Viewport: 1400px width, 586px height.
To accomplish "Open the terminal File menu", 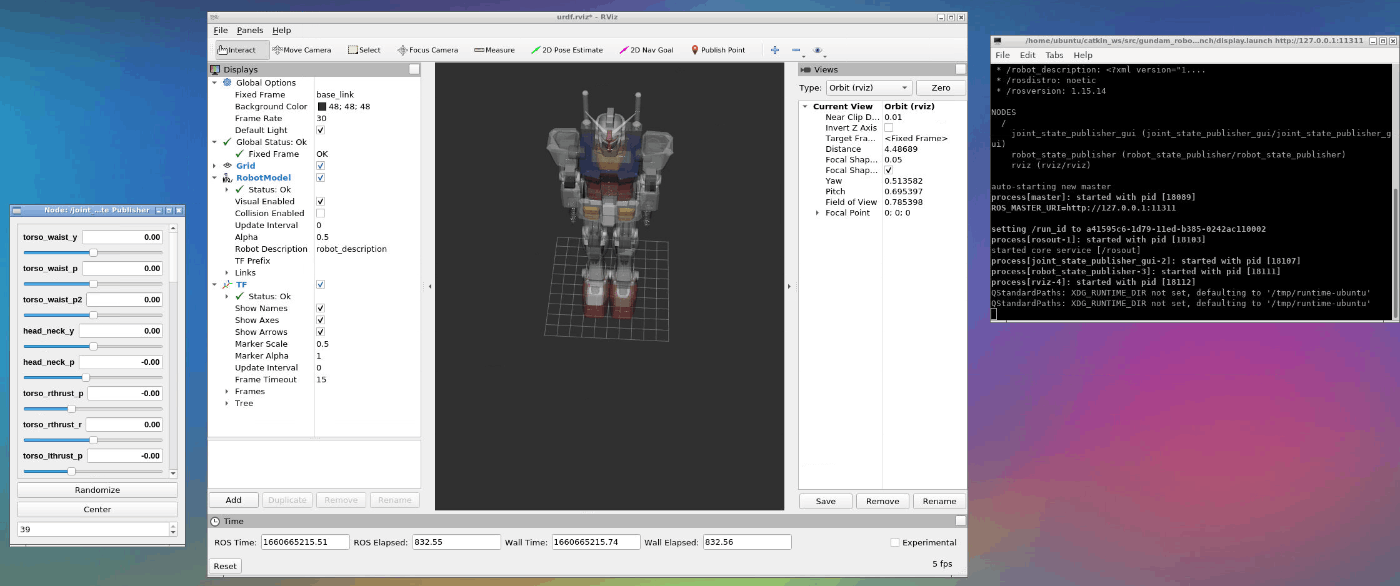I will (1002, 55).
